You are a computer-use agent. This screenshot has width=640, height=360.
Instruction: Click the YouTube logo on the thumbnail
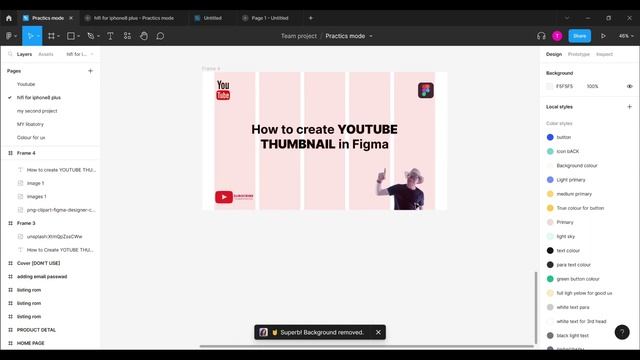pyautogui.click(x=223, y=90)
